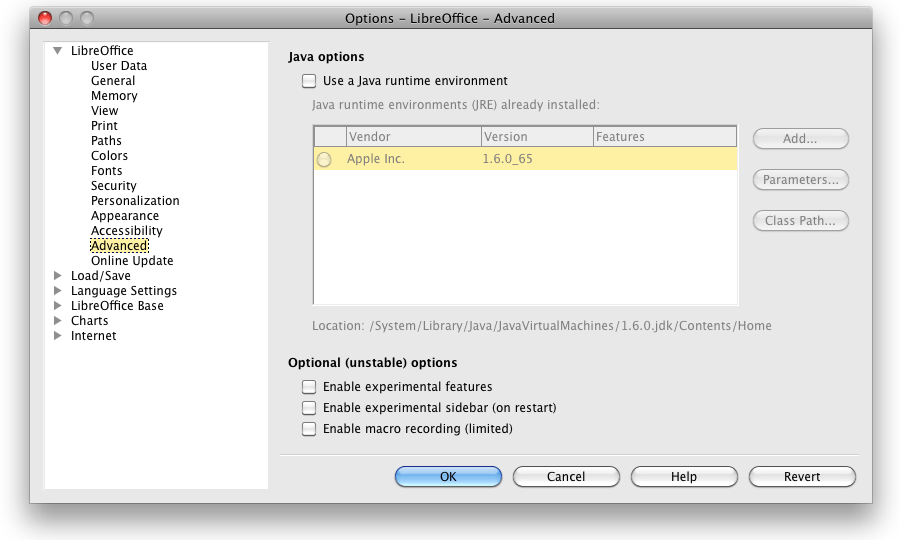The height and width of the screenshot is (540, 900).
Task: Open the Appearance options page
Action: click(x=125, y=216)
